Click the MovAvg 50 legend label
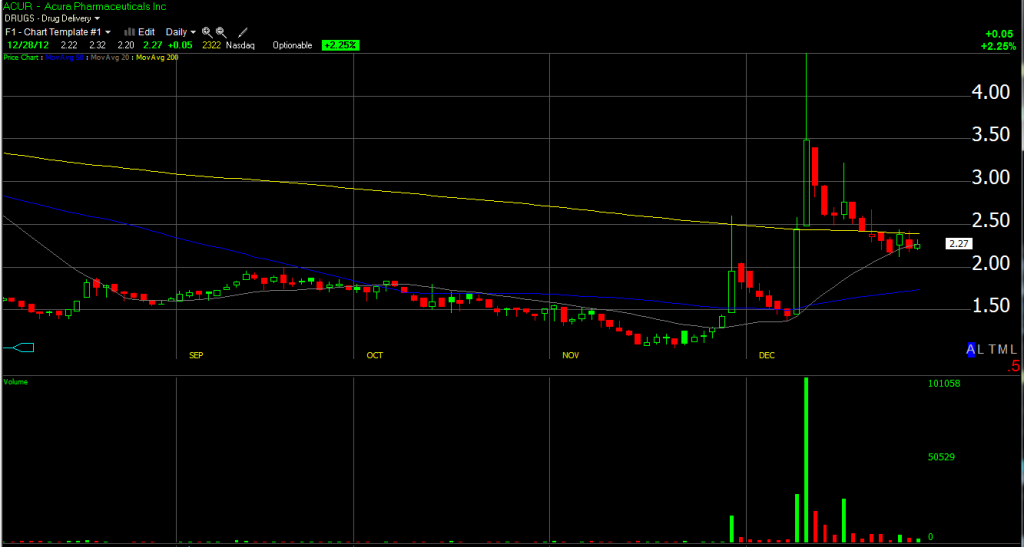The image size is (1024, 547). 65,57
